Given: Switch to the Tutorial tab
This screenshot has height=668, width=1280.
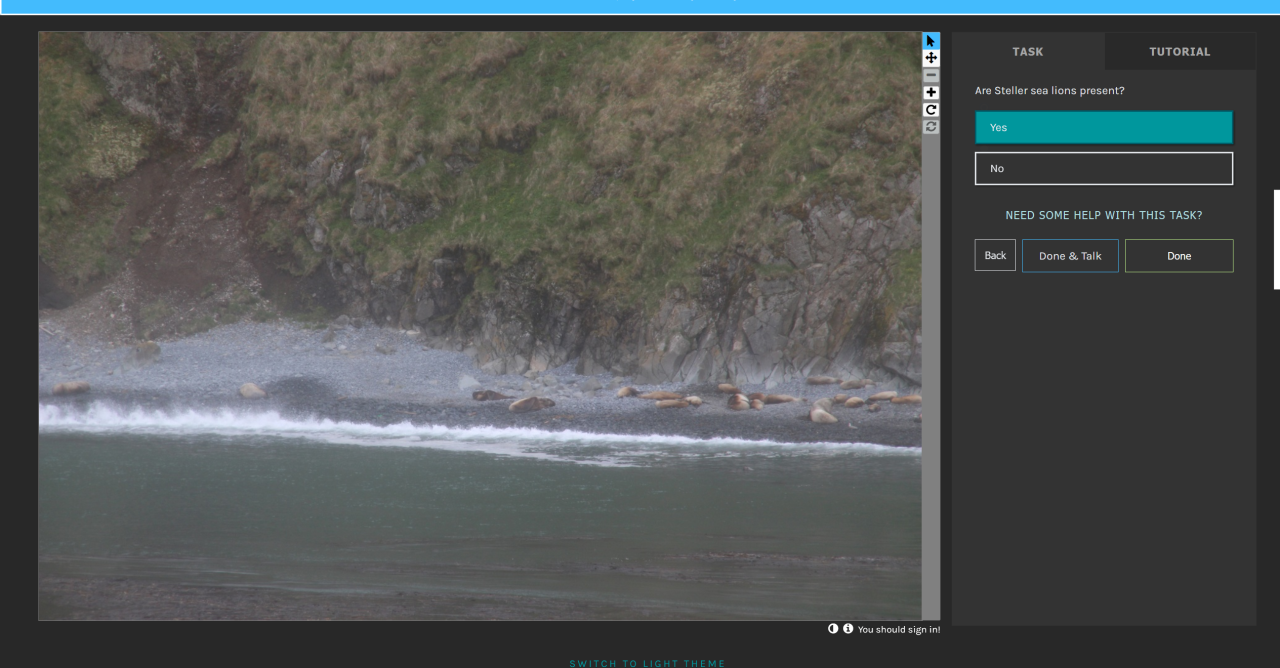Looking at the screenshot, I should [x=1180, y=51].
